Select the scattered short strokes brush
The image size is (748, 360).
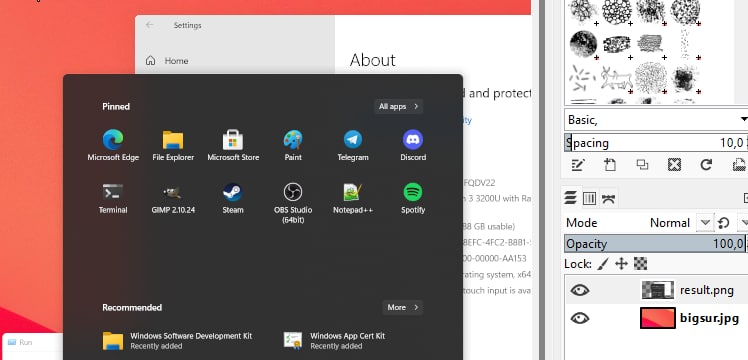click(x=582, y=78)
